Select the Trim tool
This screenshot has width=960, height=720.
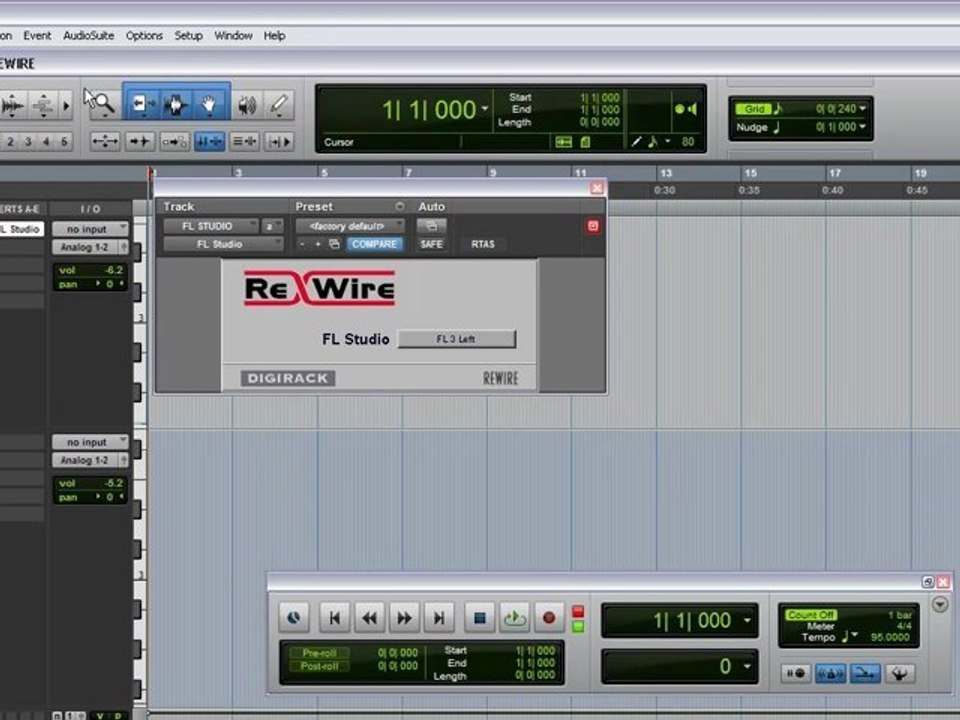tap(142, 105)
